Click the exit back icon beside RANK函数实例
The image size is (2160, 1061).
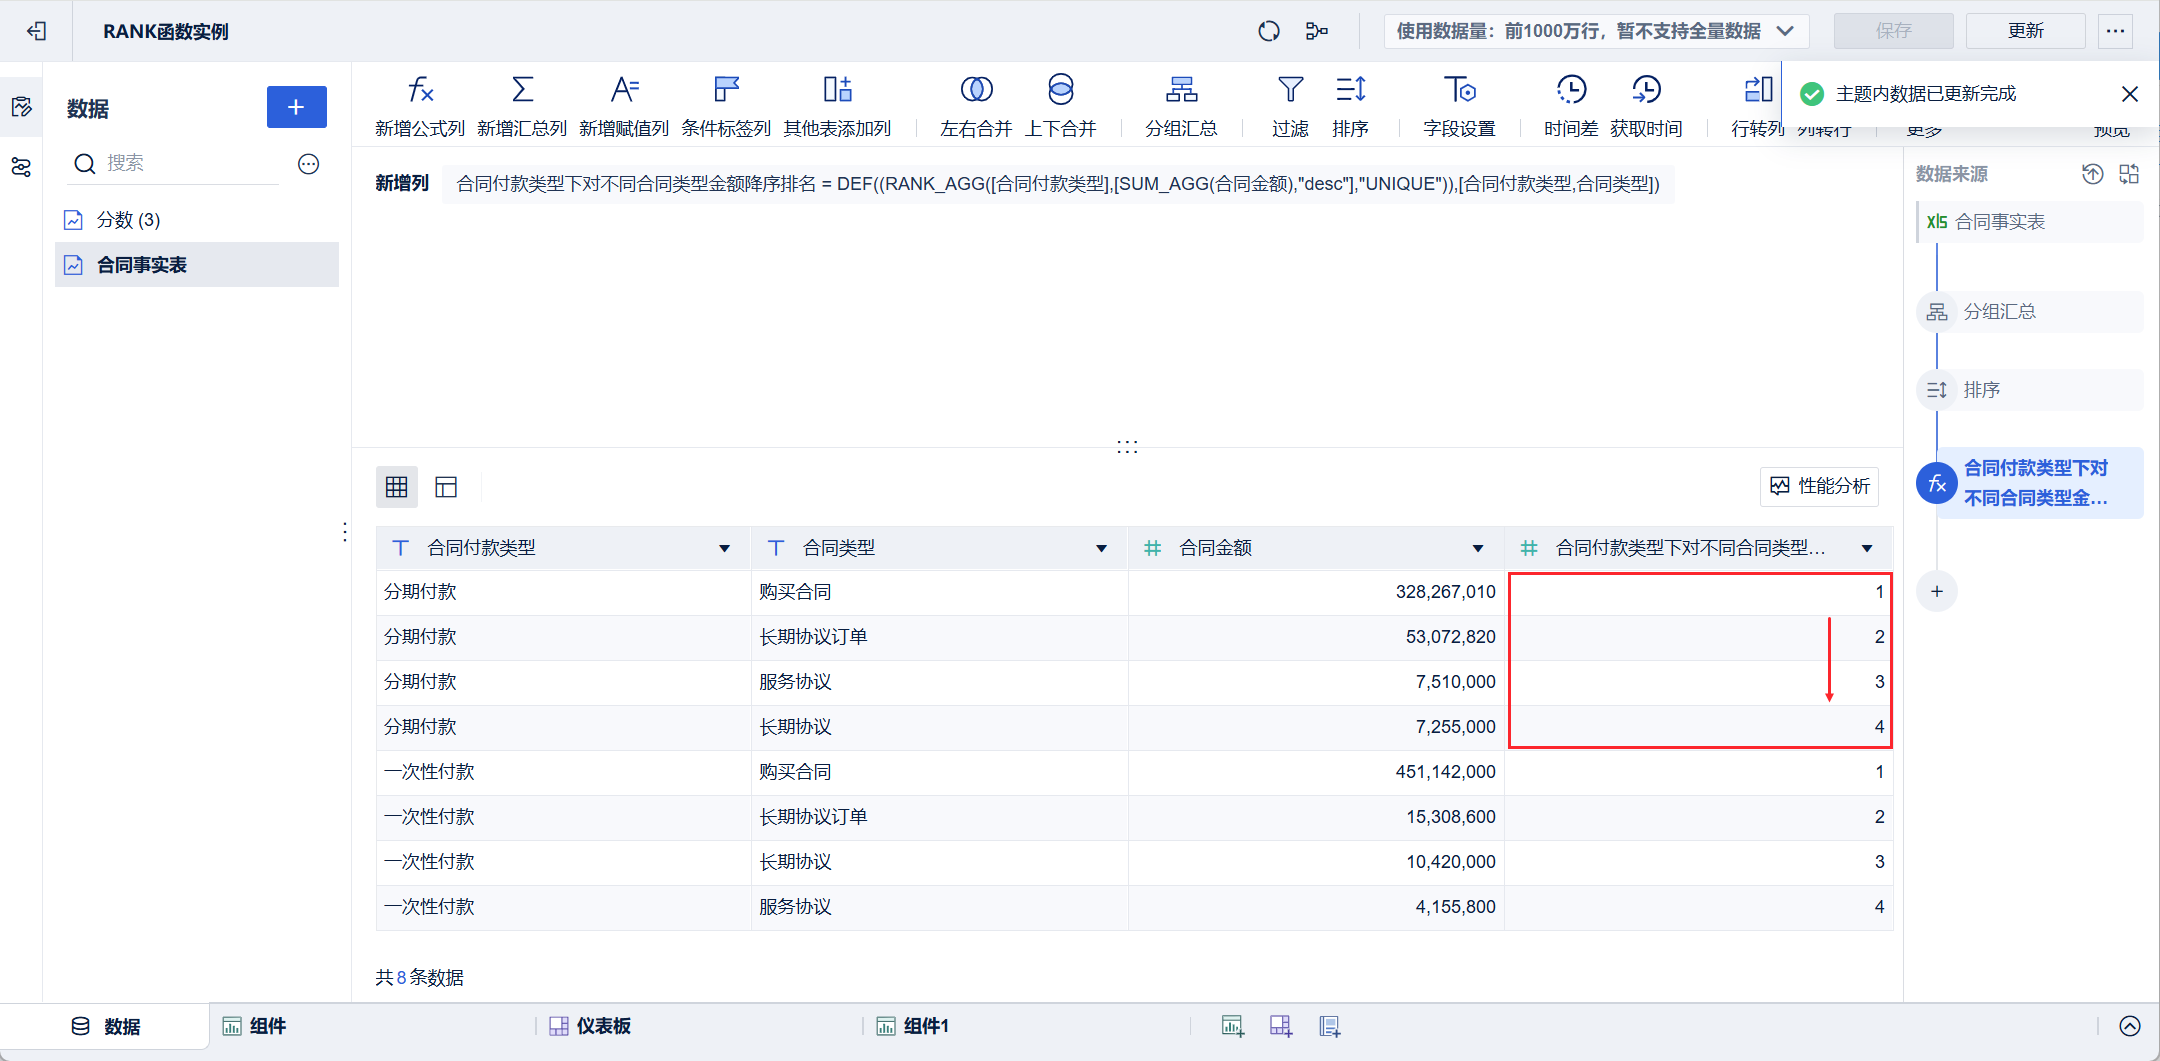point(36,31)
